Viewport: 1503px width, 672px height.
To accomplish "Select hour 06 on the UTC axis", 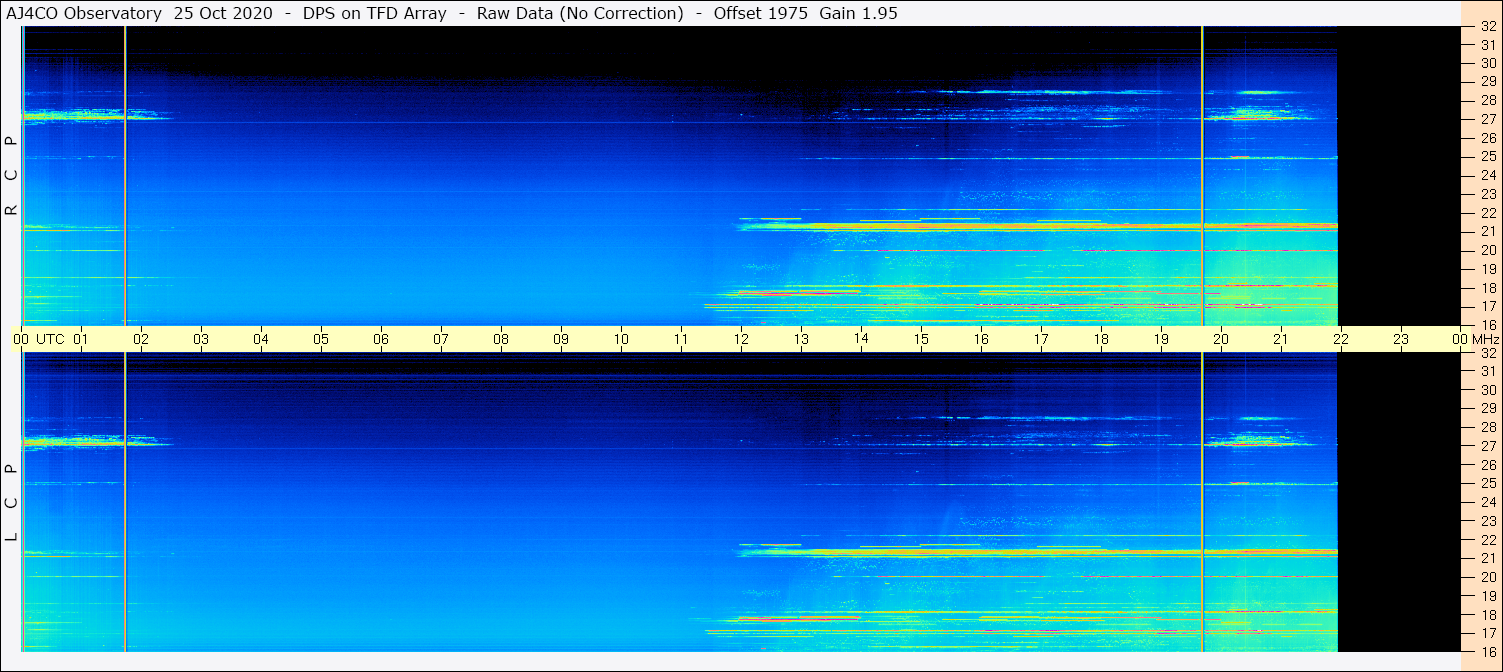I will (381, 339).
